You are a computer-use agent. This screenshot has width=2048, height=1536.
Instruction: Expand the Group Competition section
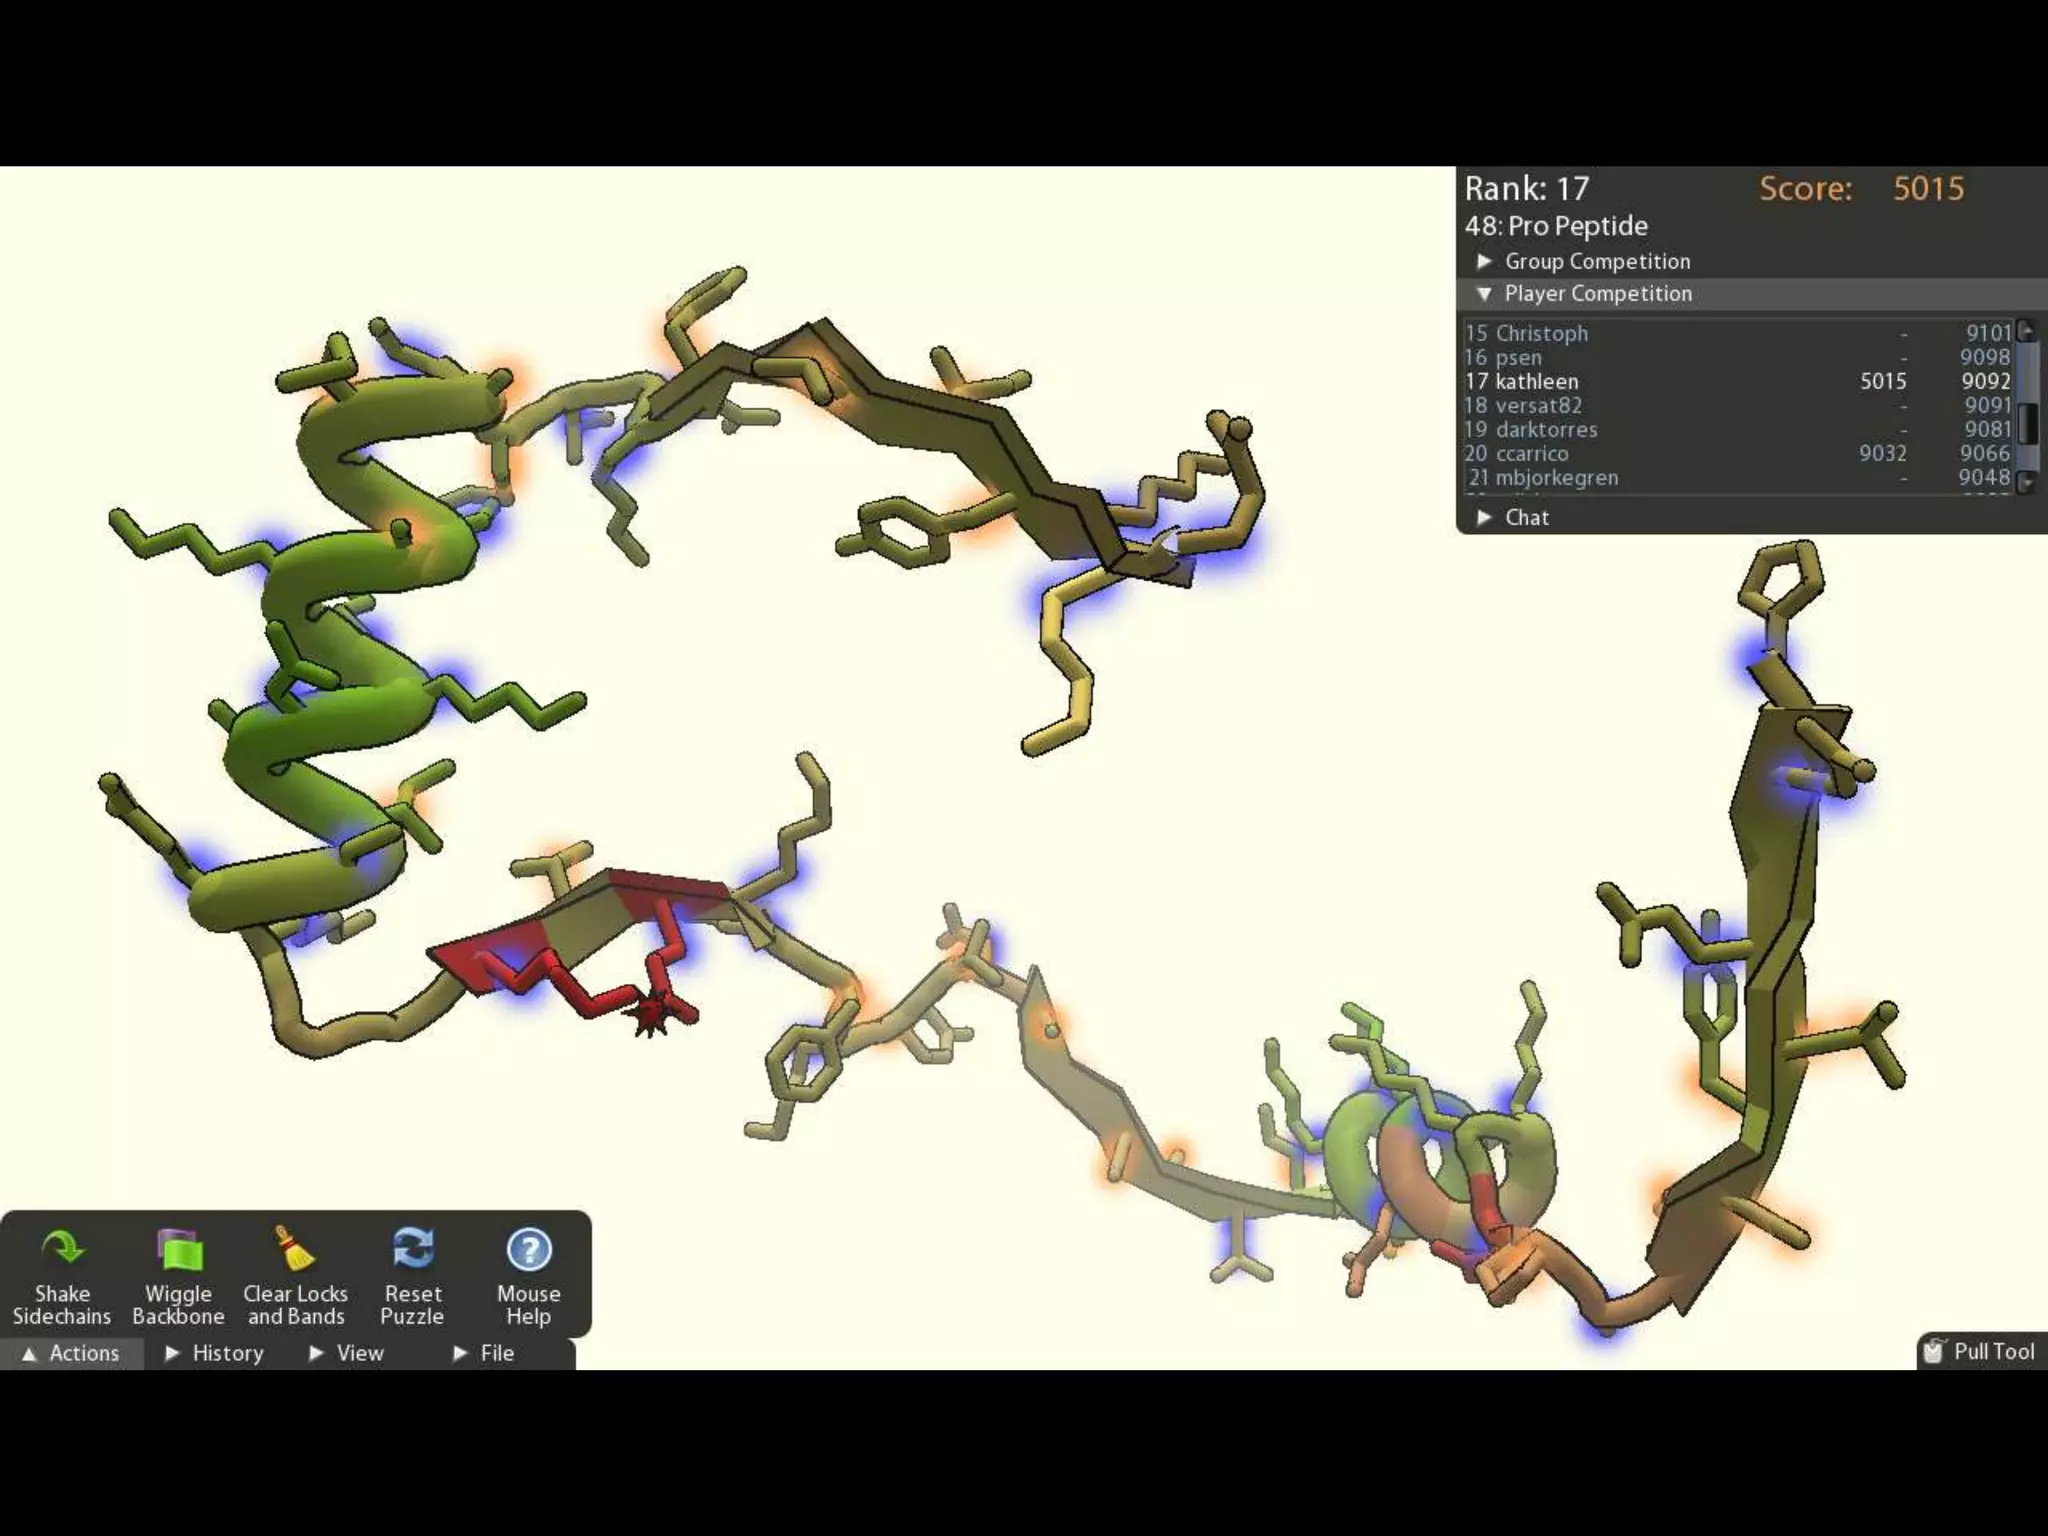coord(1584,261)
